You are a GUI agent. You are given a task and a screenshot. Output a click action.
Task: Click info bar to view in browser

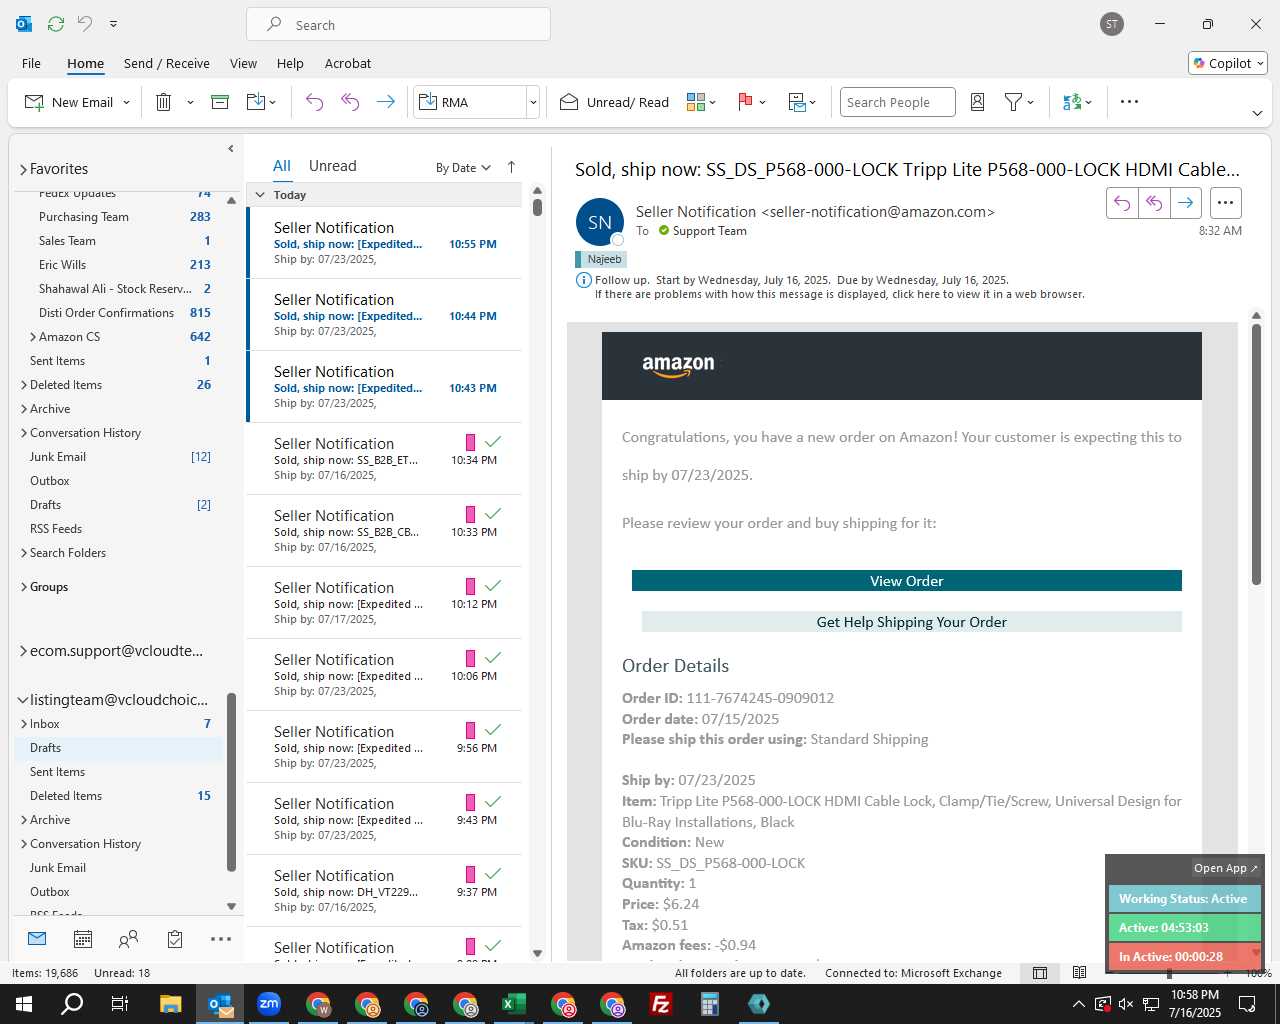click(840, 295)
